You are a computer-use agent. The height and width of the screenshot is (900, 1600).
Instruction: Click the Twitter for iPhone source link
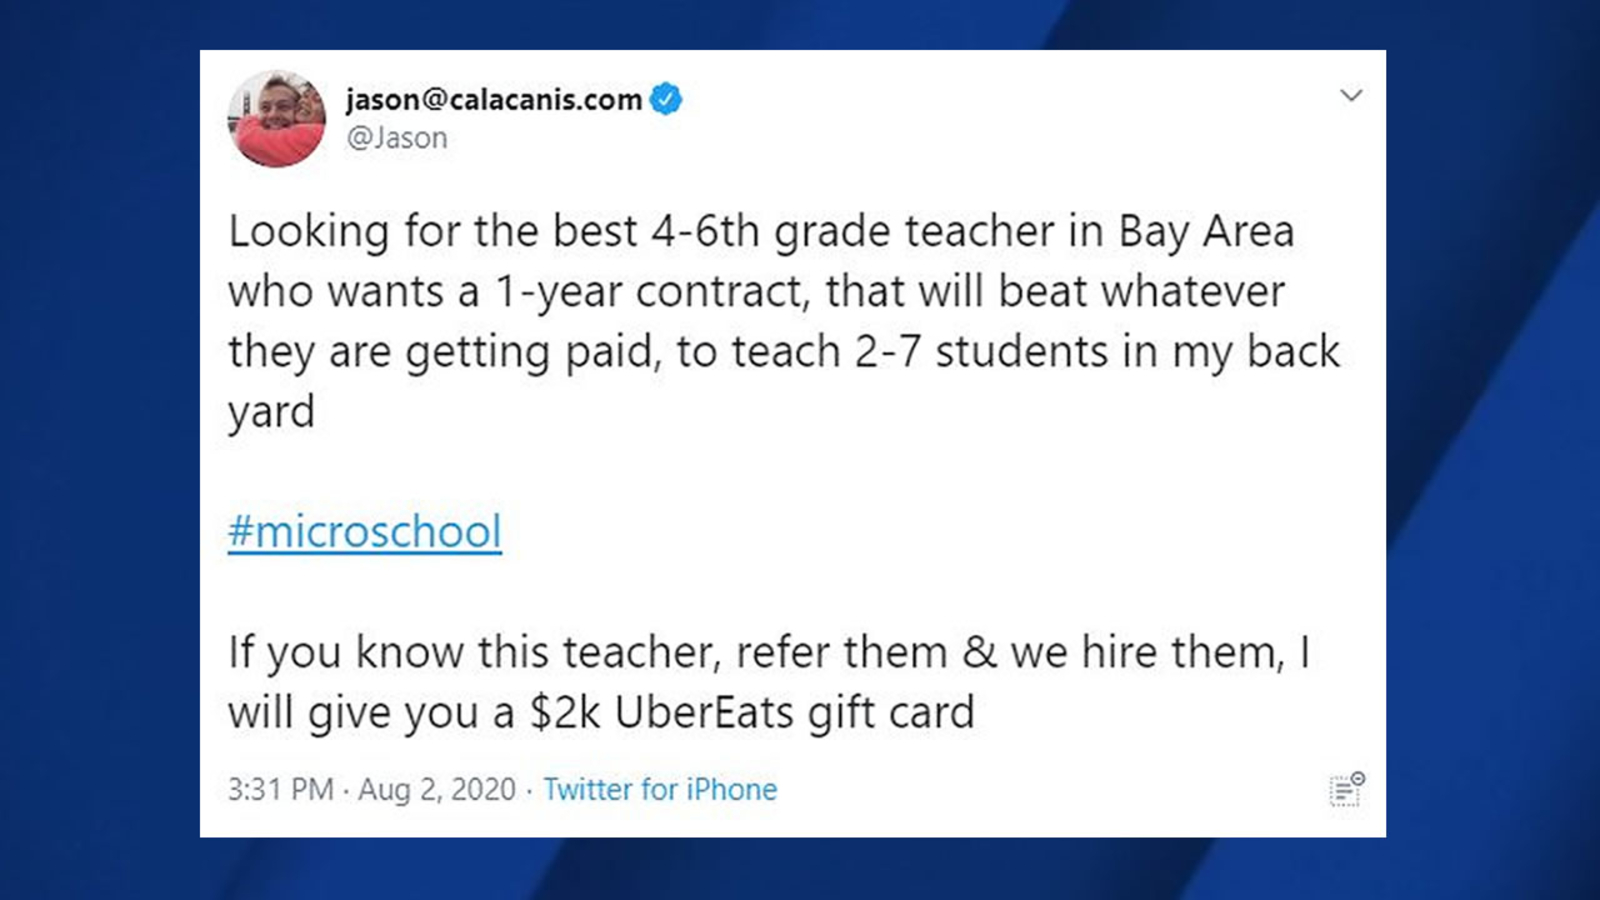pos(660,789)
